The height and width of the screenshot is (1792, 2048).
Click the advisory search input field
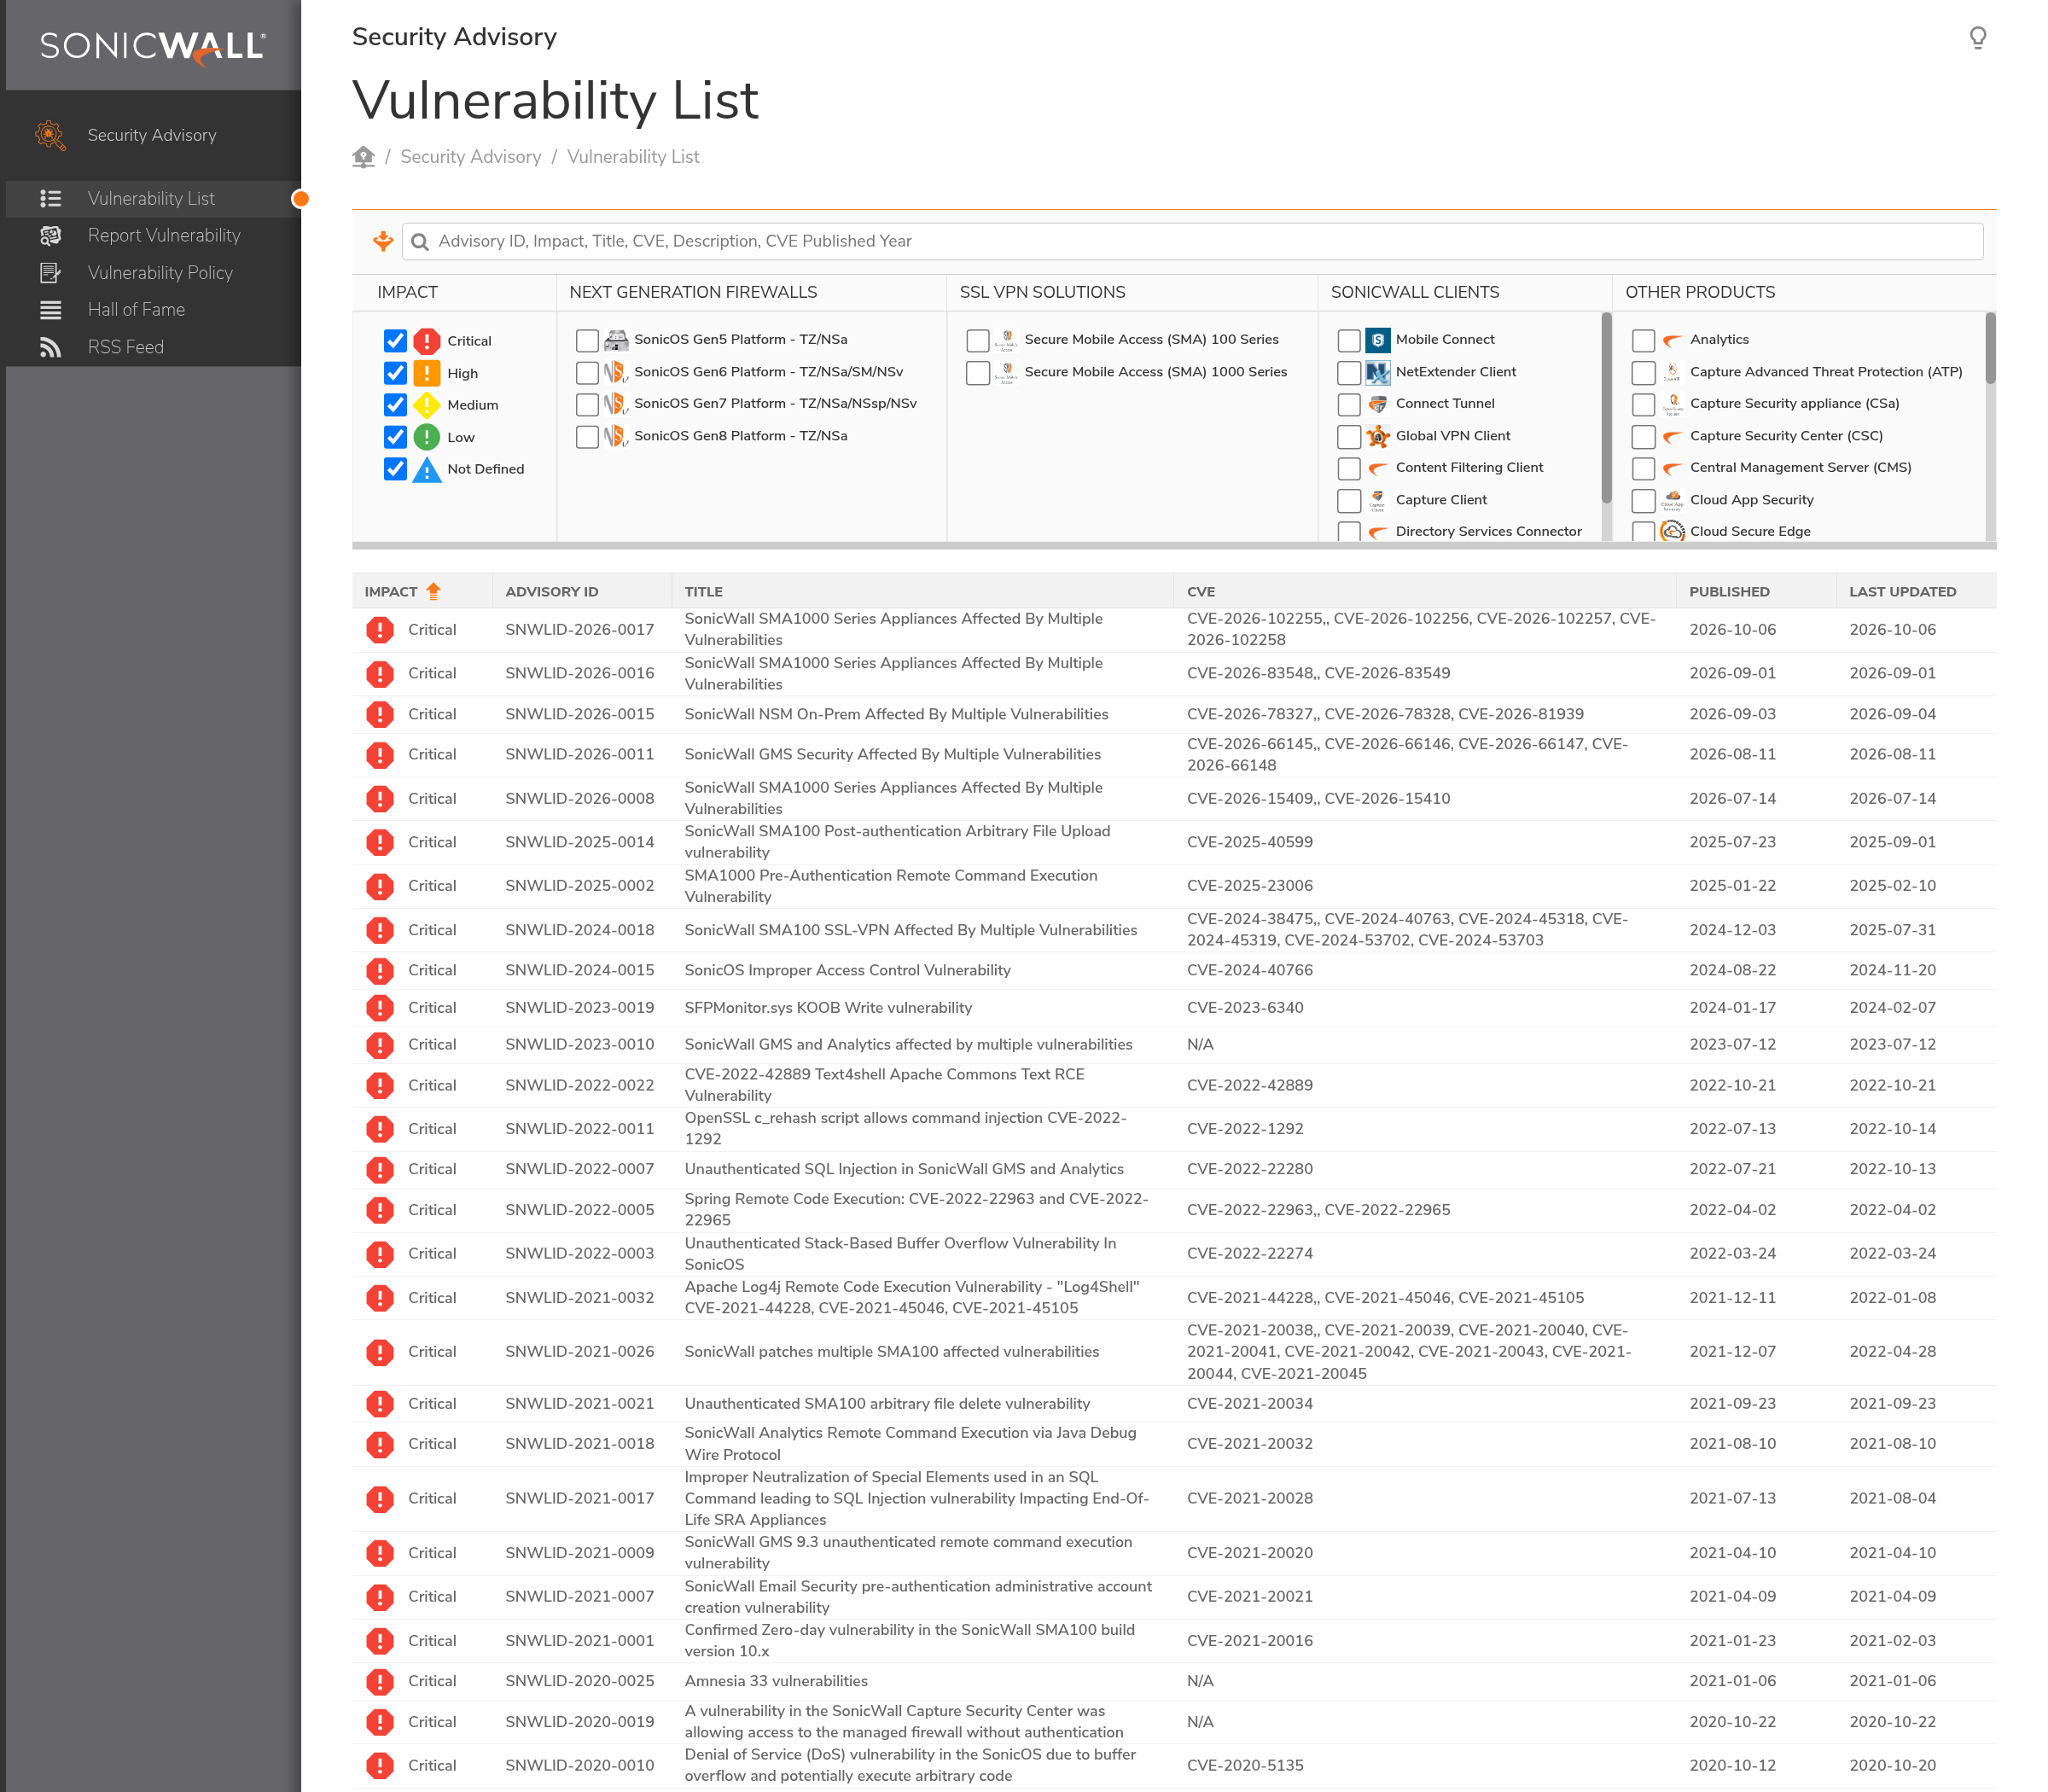click(x=1192, y=241)
